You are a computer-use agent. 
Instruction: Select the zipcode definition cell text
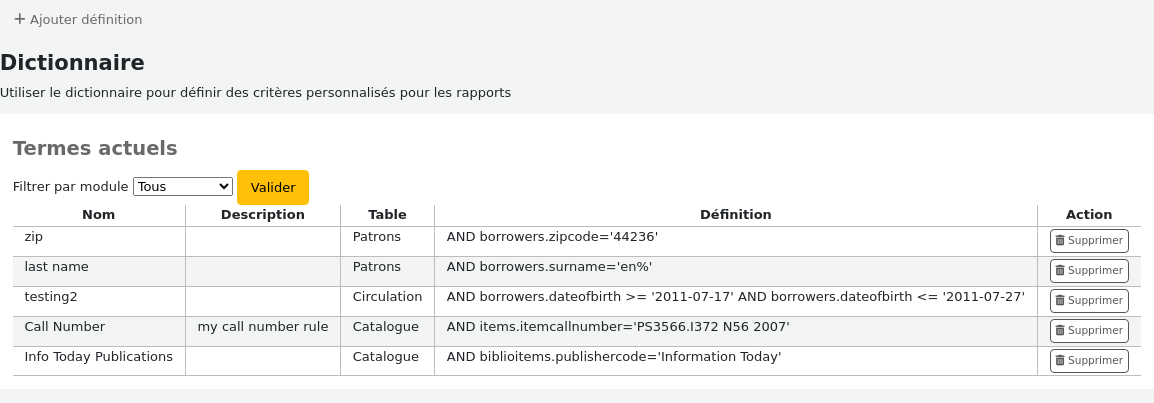pos(552,237)
